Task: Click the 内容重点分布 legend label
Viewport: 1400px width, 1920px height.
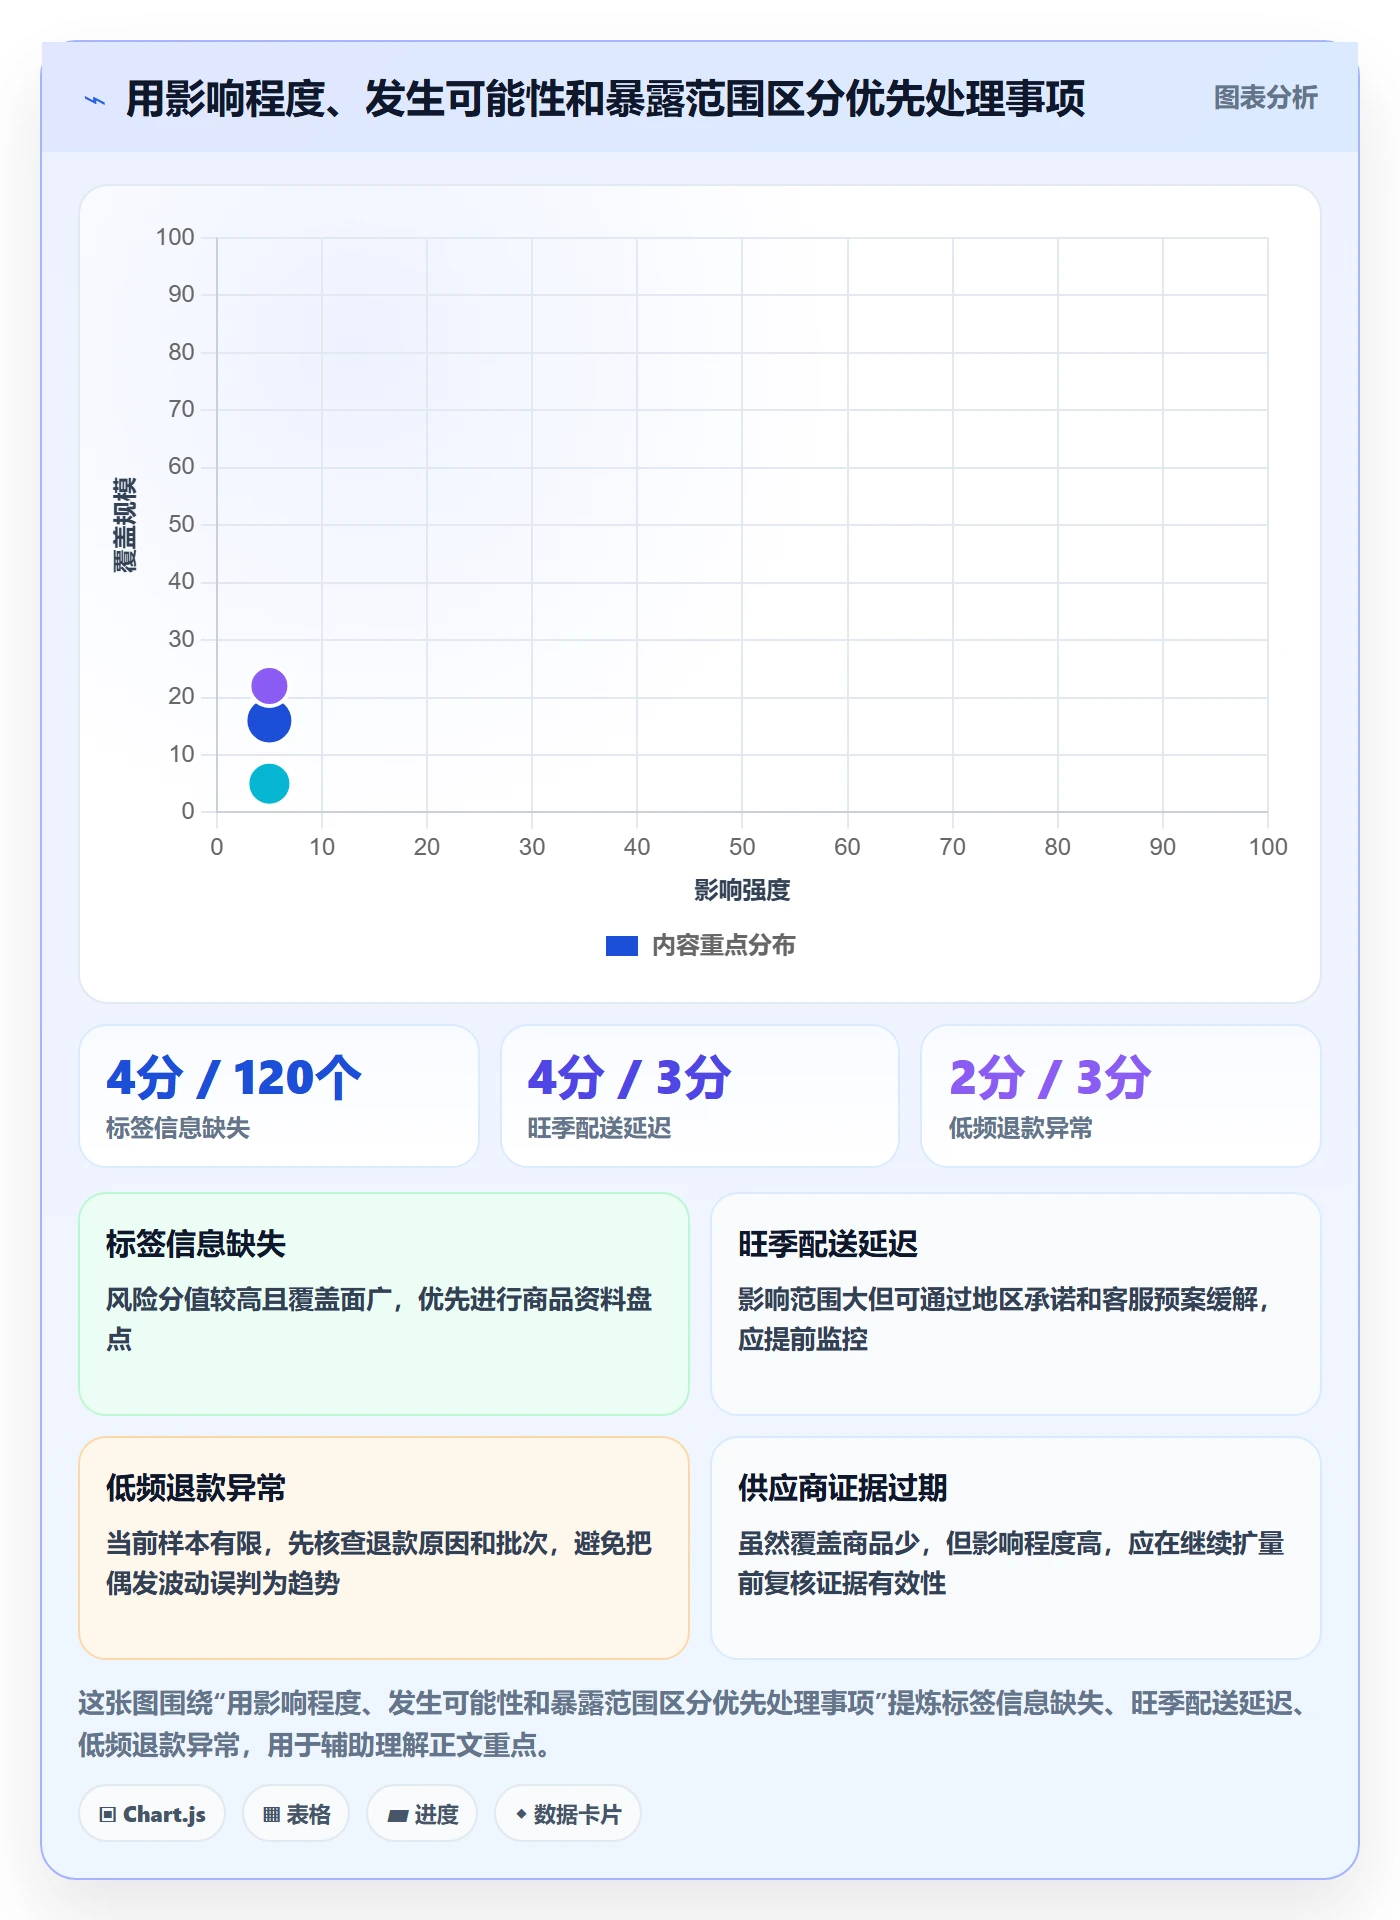Action: pyautogui.click(x=723, y=946)
